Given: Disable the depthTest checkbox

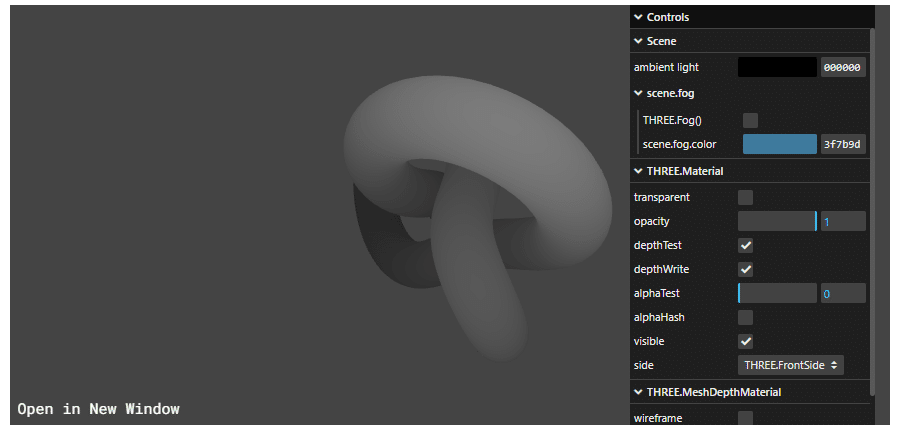Looking at the screenshot, I should (x=745, y=245).
